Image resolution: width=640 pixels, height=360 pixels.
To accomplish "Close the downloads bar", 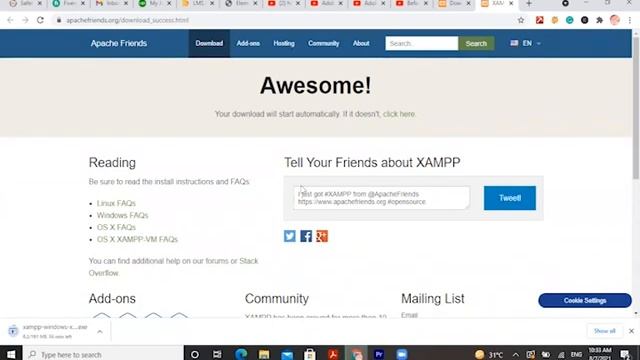I will [x=631, y=331].
